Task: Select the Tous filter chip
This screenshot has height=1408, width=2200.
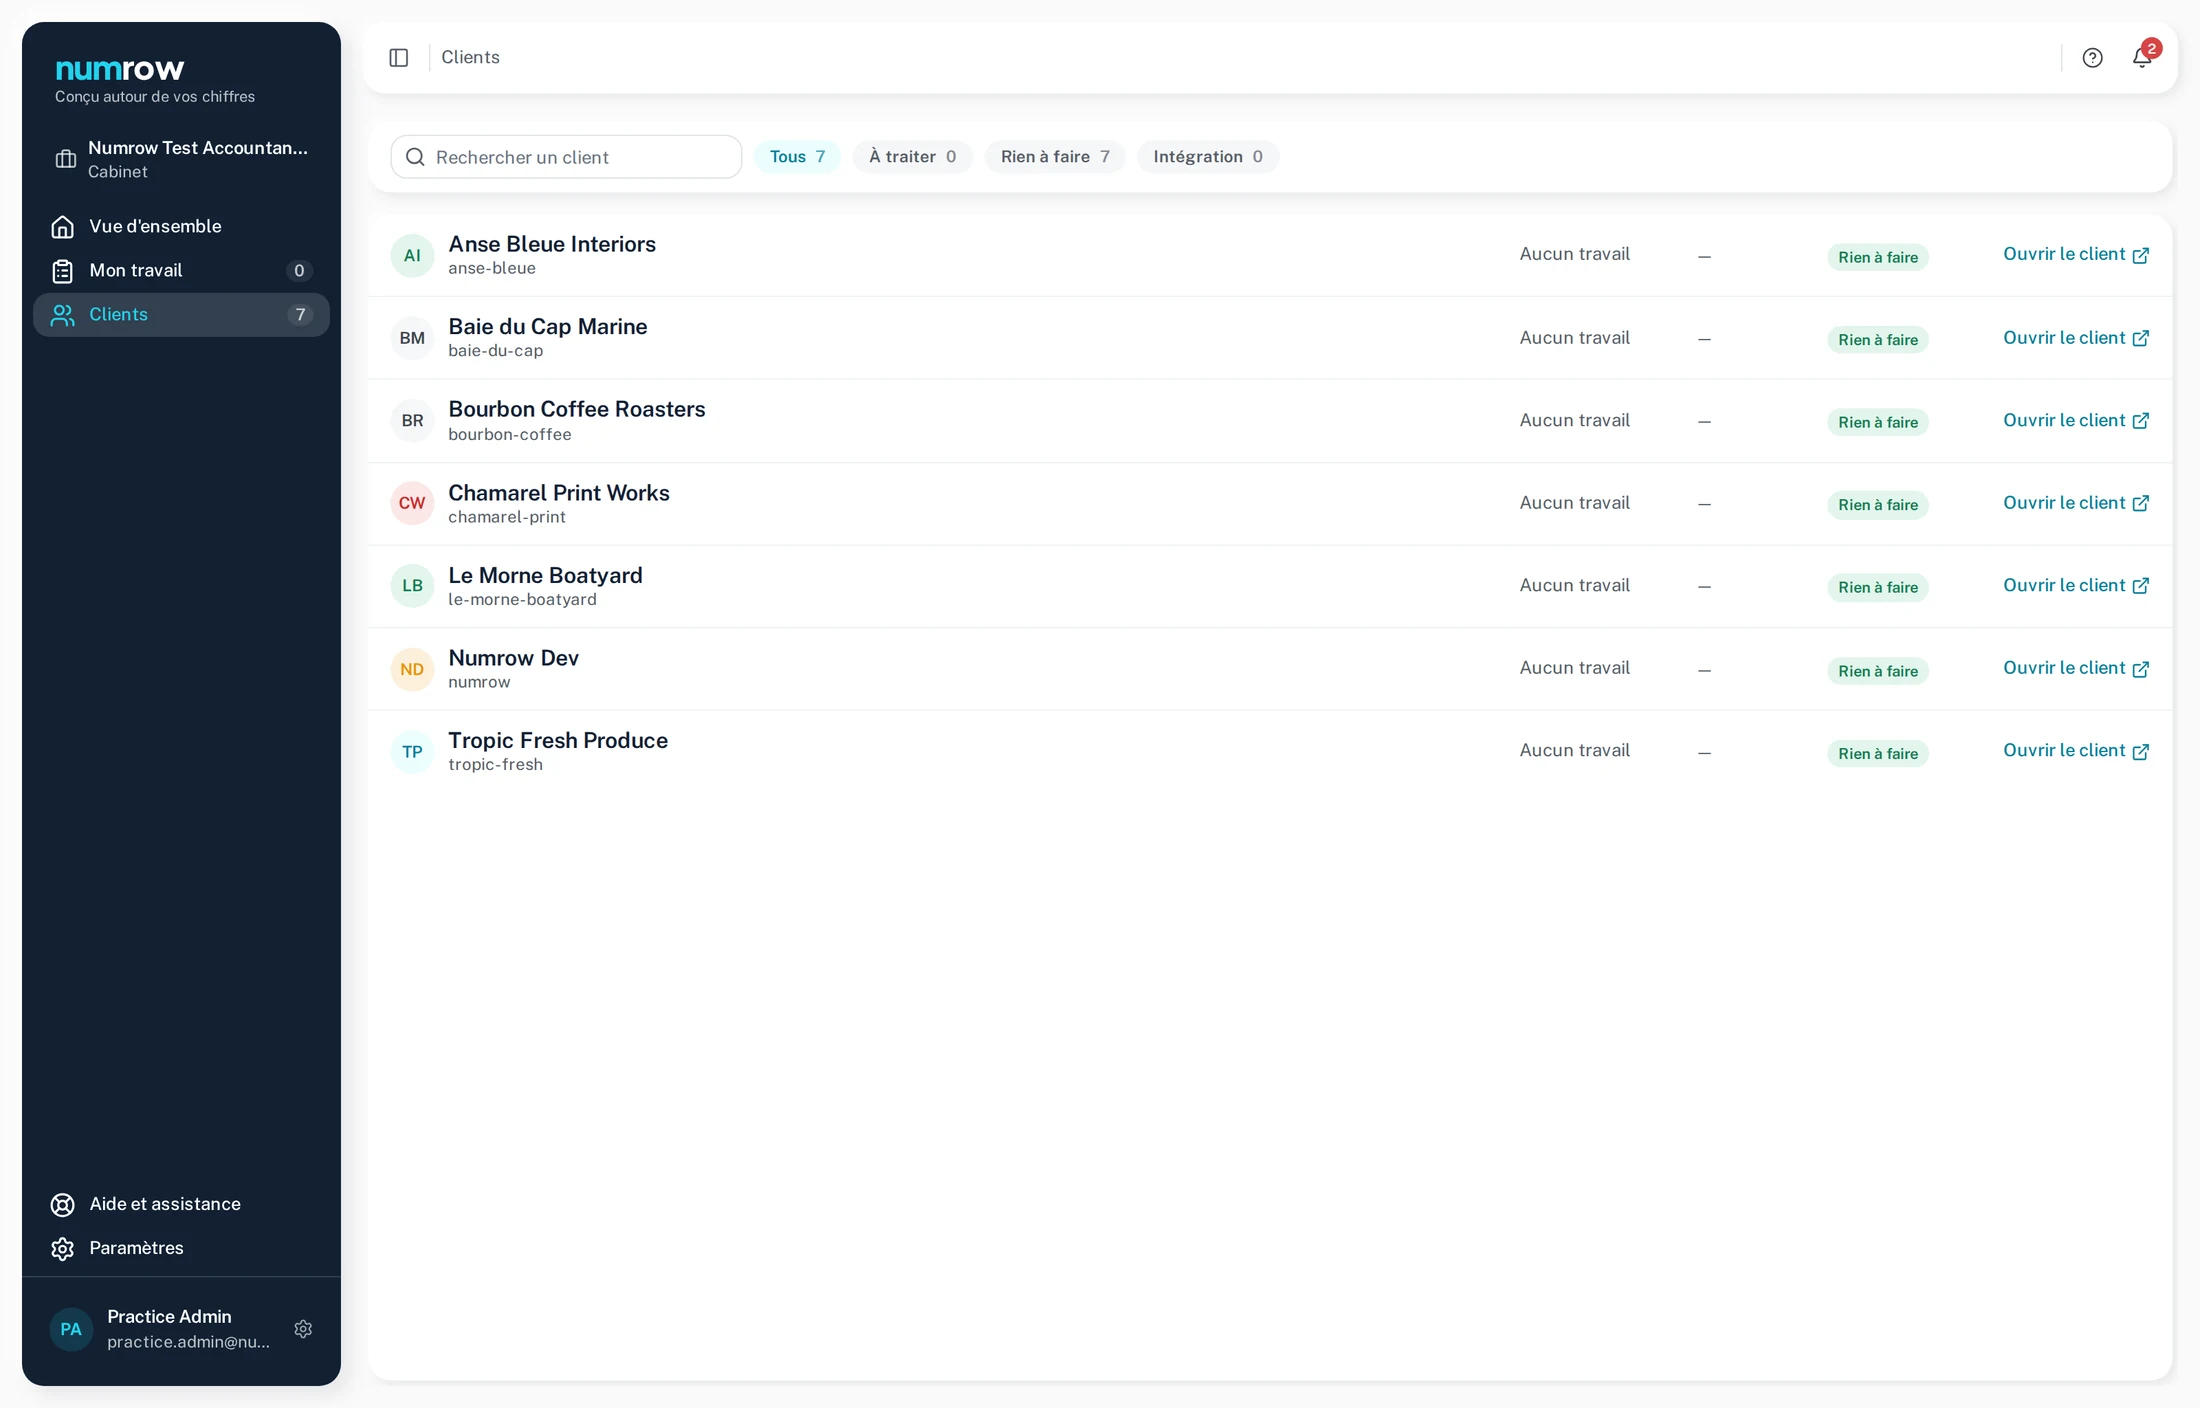Action: click(x=797, y=157)
